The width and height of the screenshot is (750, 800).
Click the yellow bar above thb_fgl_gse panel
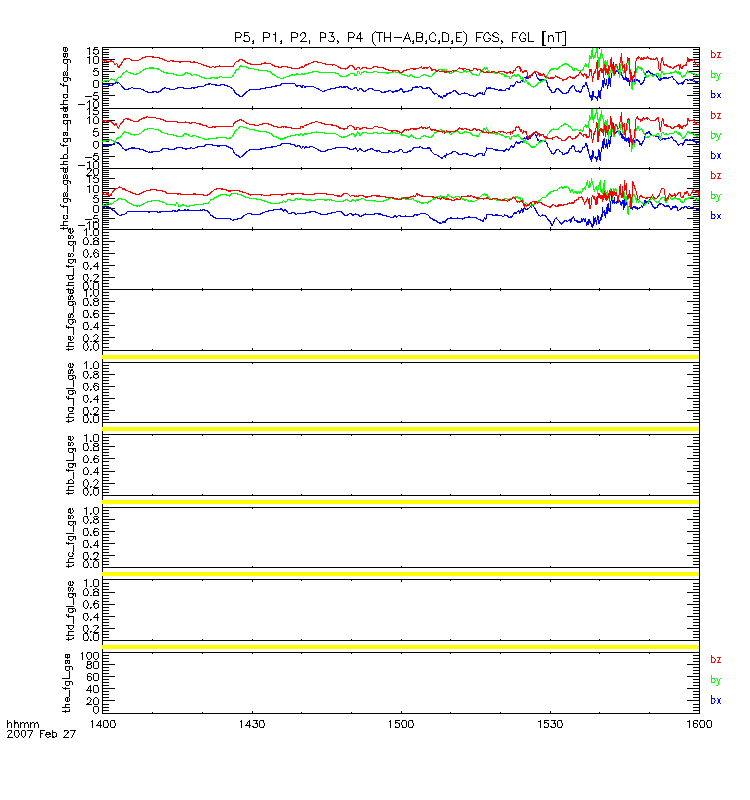tap(400, 429)
